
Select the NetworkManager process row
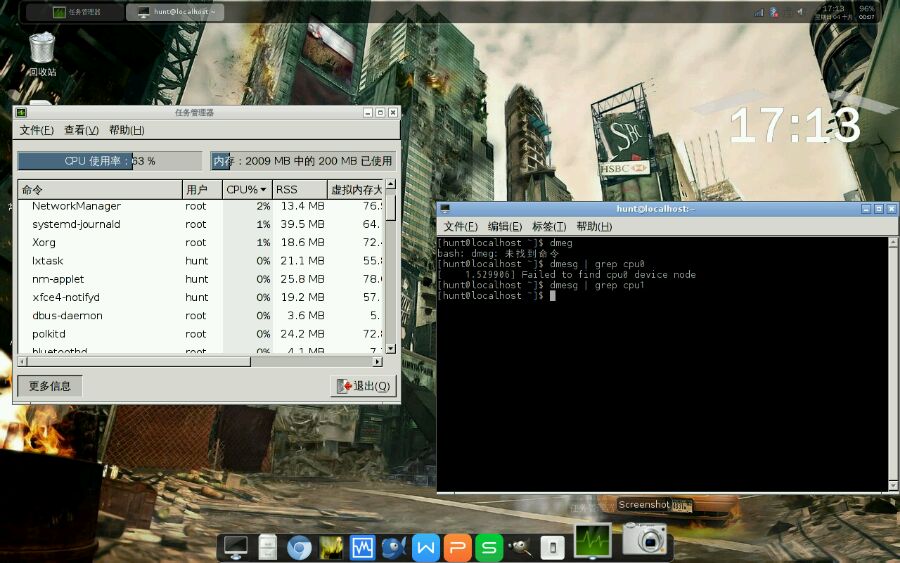(x=200, y=206)
